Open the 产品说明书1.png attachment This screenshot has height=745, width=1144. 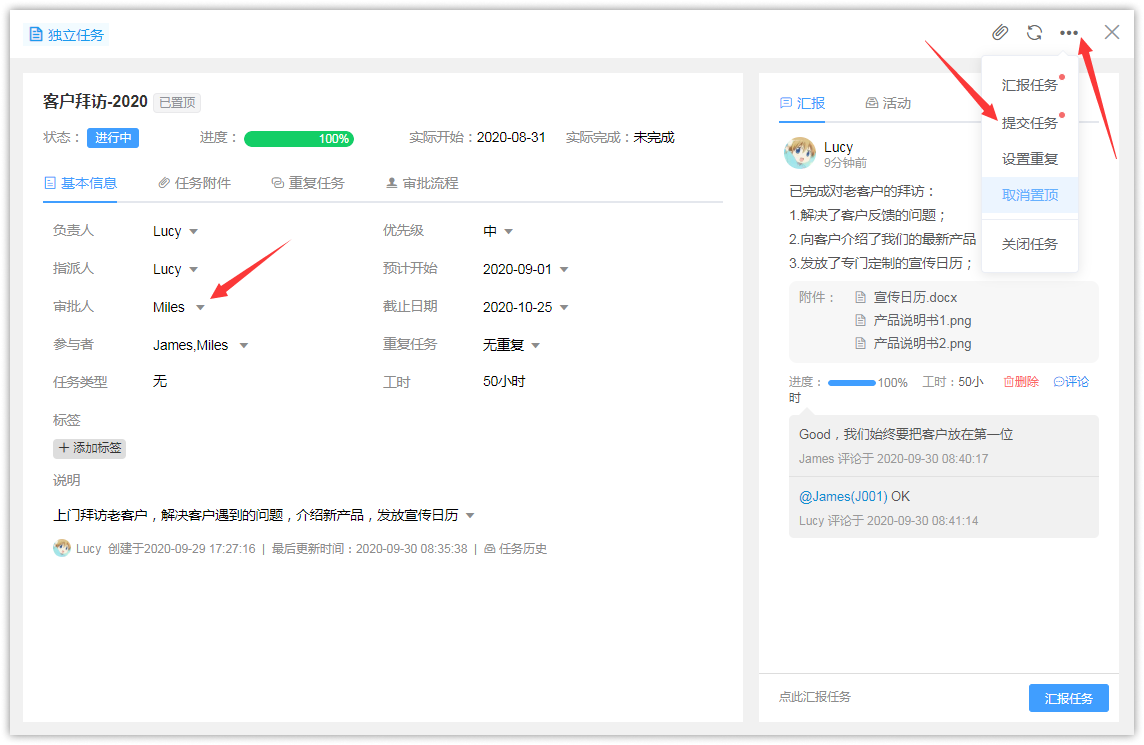tap(921, 320)
